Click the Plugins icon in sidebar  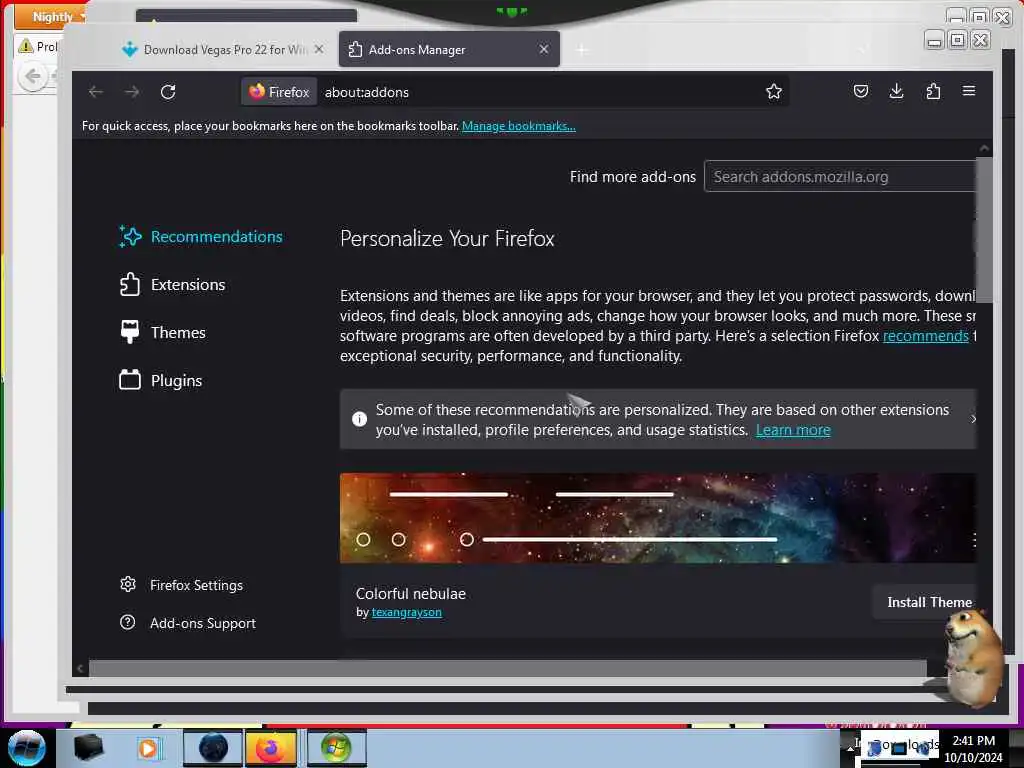(x=130, y=379)
